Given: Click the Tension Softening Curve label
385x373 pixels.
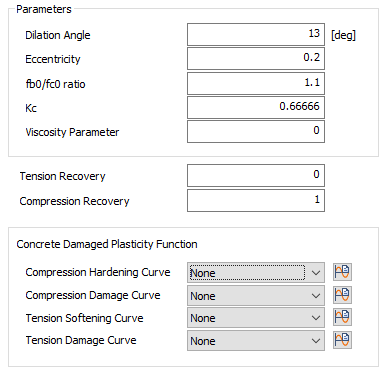Looking at the screenshot, I should (85, 318).
